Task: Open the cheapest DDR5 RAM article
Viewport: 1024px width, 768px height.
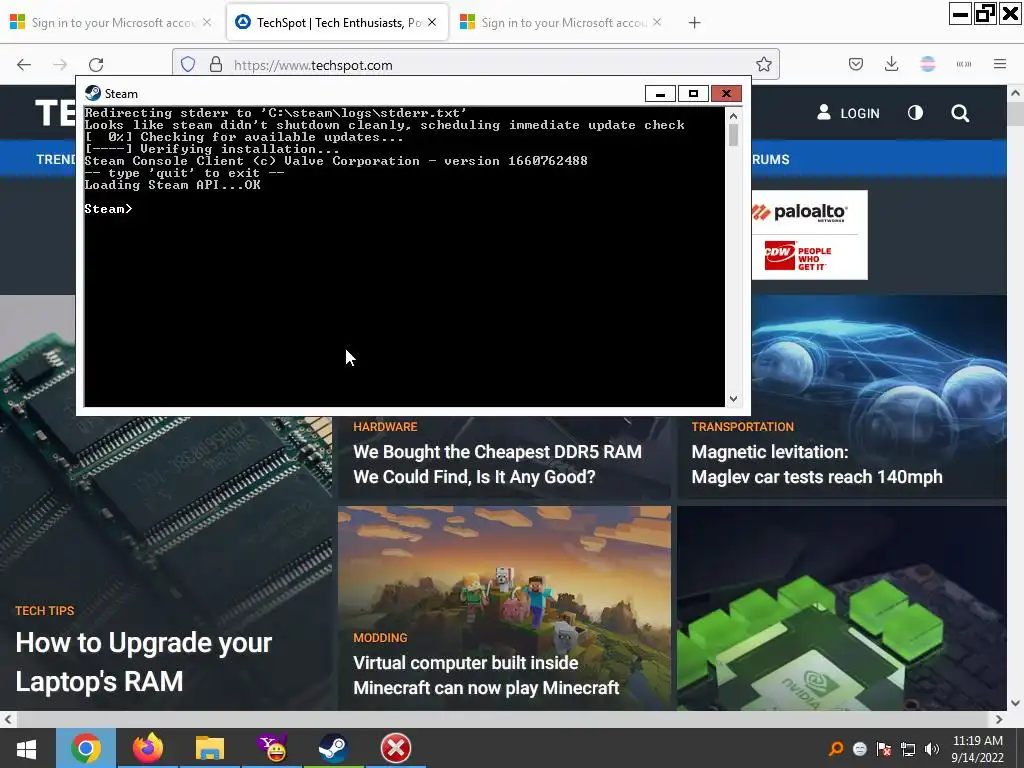Action: tap(497, 464)
